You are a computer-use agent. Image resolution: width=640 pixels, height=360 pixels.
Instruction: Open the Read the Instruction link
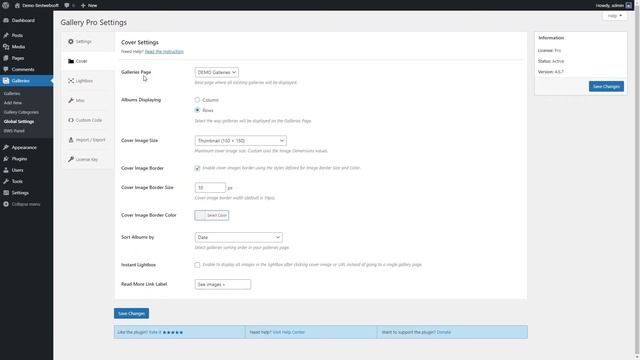(x=164, y=51)
